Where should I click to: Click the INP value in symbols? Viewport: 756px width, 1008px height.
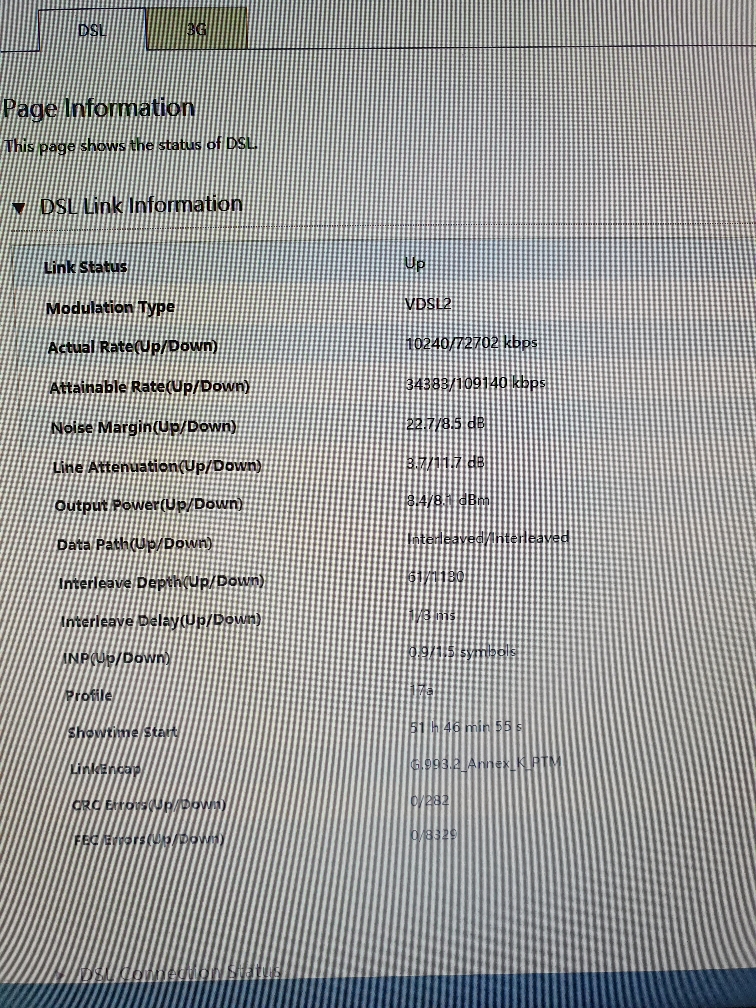coord(462,652)
